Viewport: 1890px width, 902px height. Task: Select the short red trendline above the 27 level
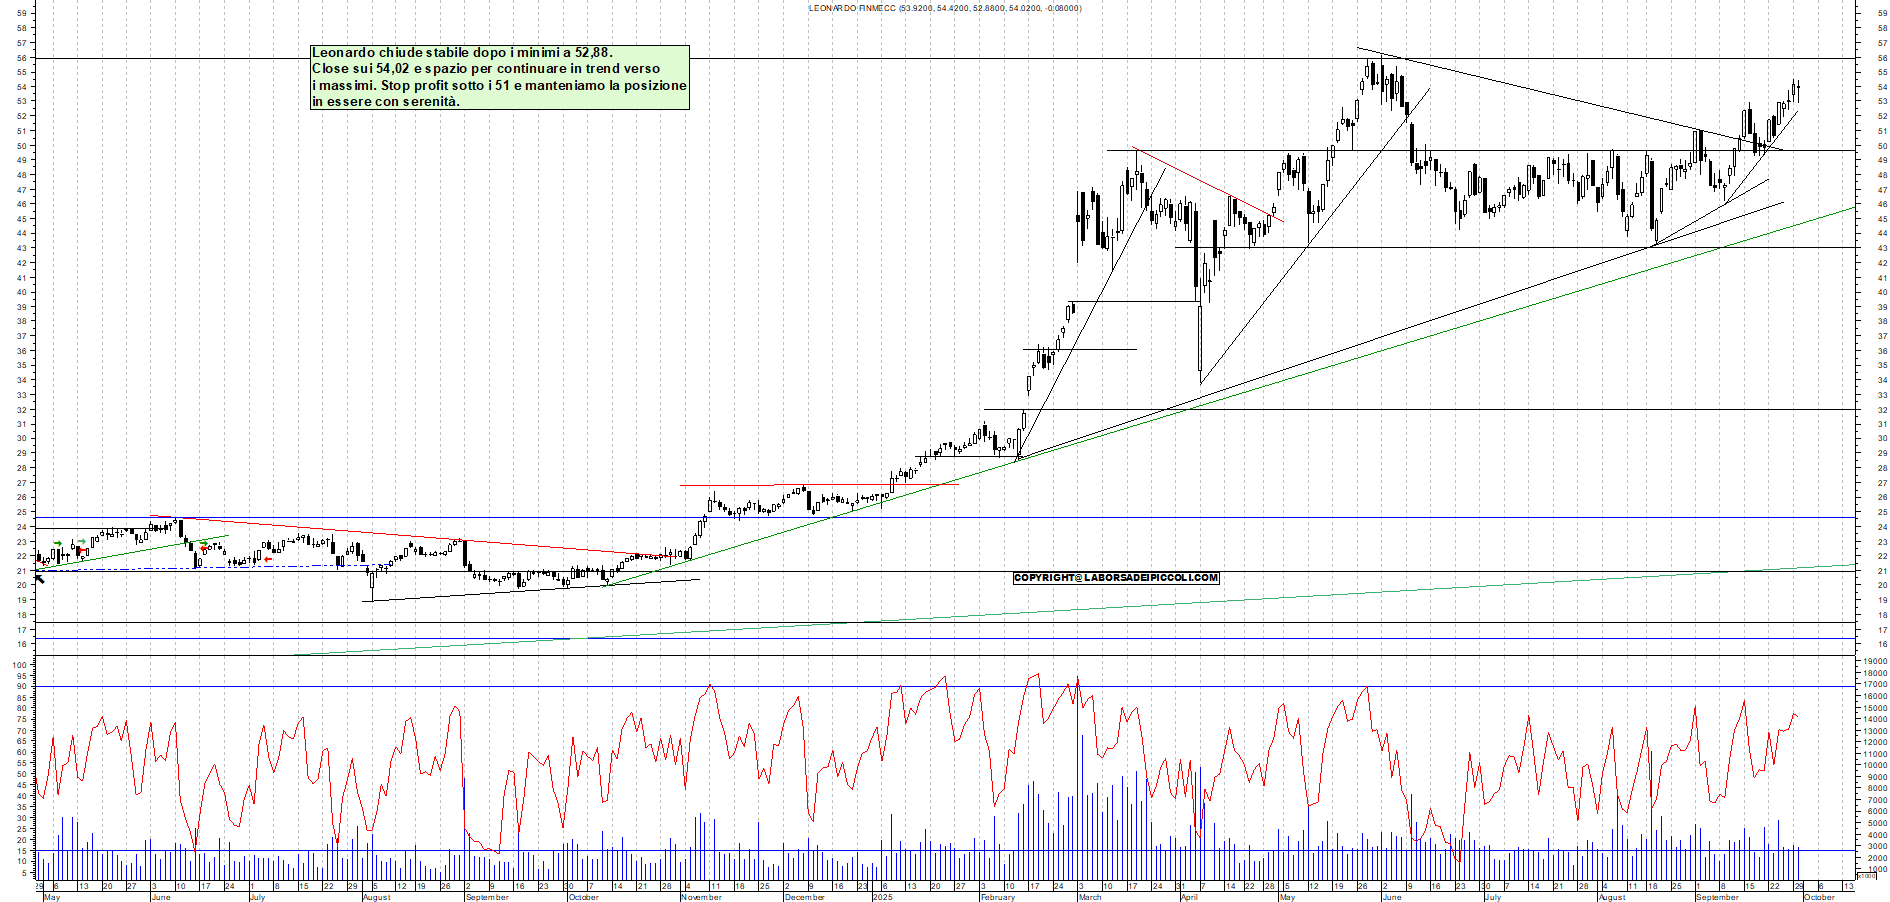tap(819, 485)
